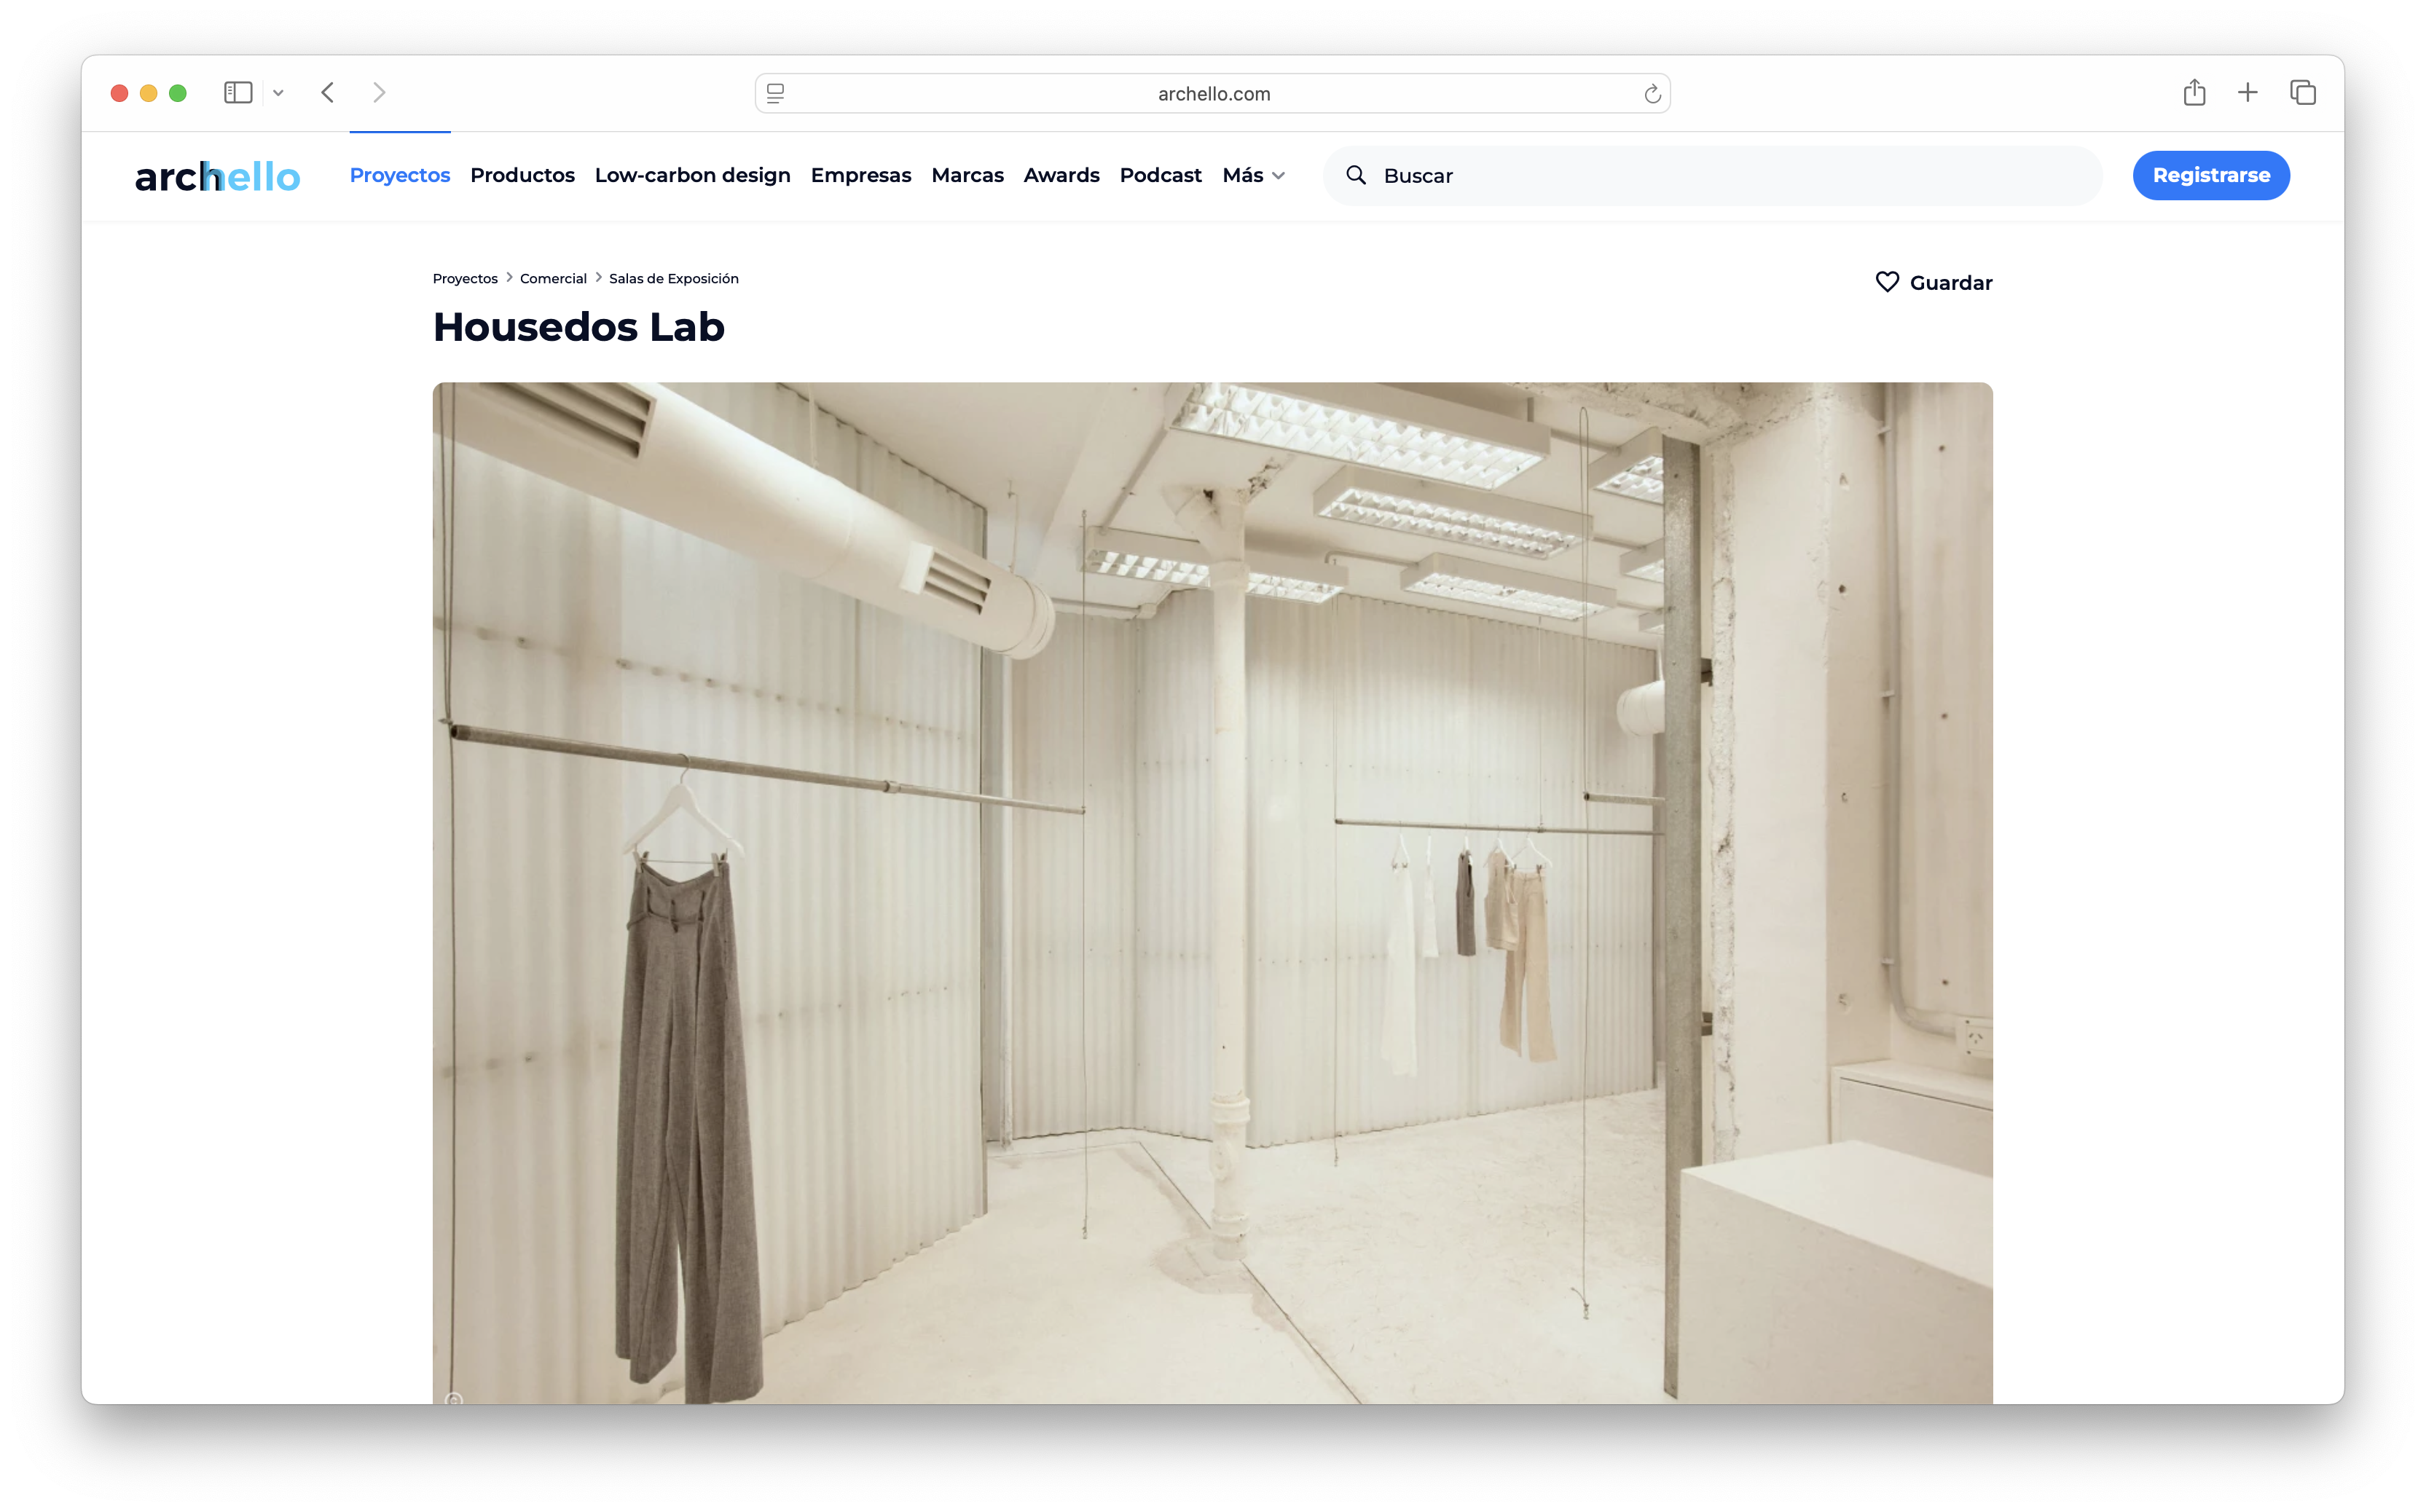This screenshot has width=2426, height=1512.
Task: Open a new tab with plus icon
Action: (x=2248, y=93)
